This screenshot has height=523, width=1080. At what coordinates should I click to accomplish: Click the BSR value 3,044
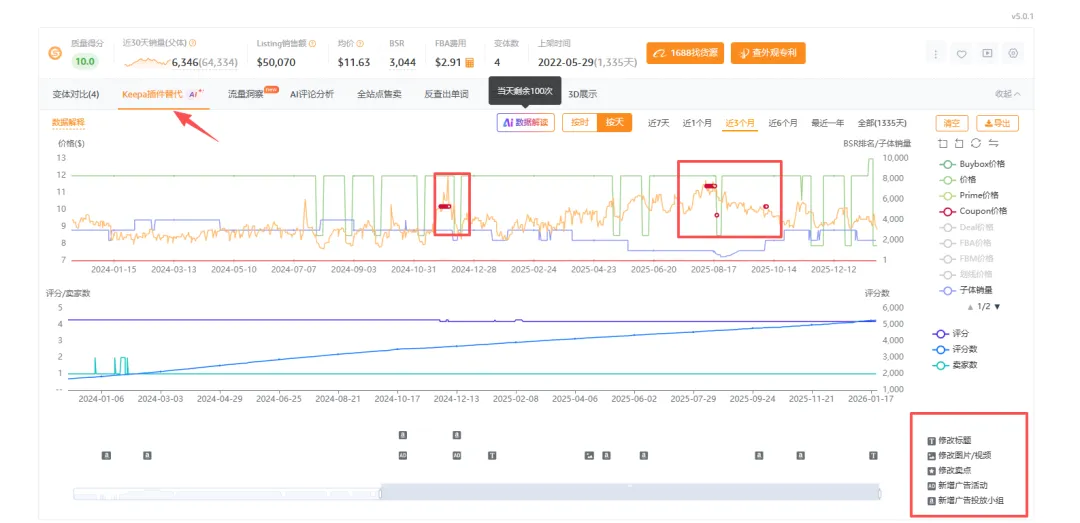402,62
